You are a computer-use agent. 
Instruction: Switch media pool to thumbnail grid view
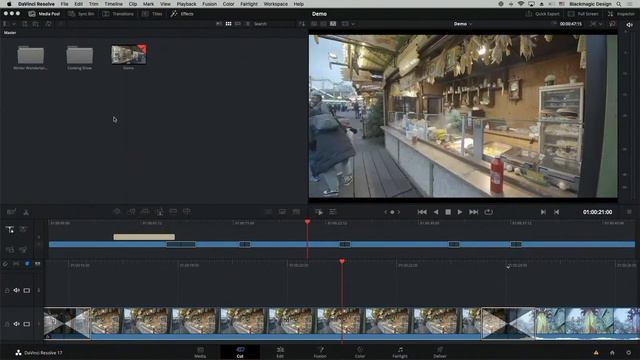(228, 24)
